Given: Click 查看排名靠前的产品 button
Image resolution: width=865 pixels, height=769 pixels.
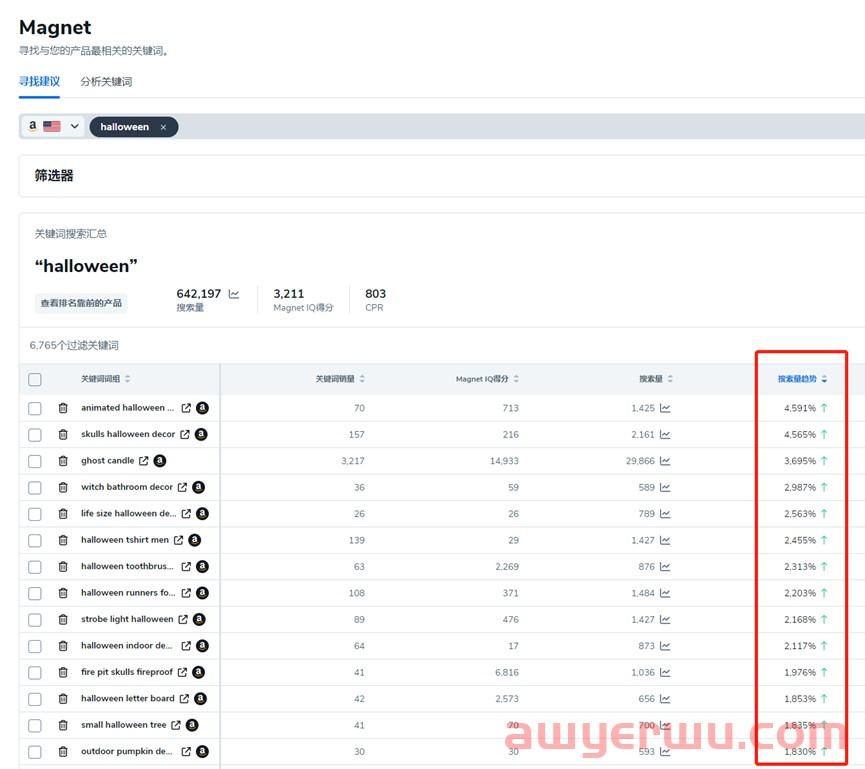Looking at the screenshot, I should 81,303.
